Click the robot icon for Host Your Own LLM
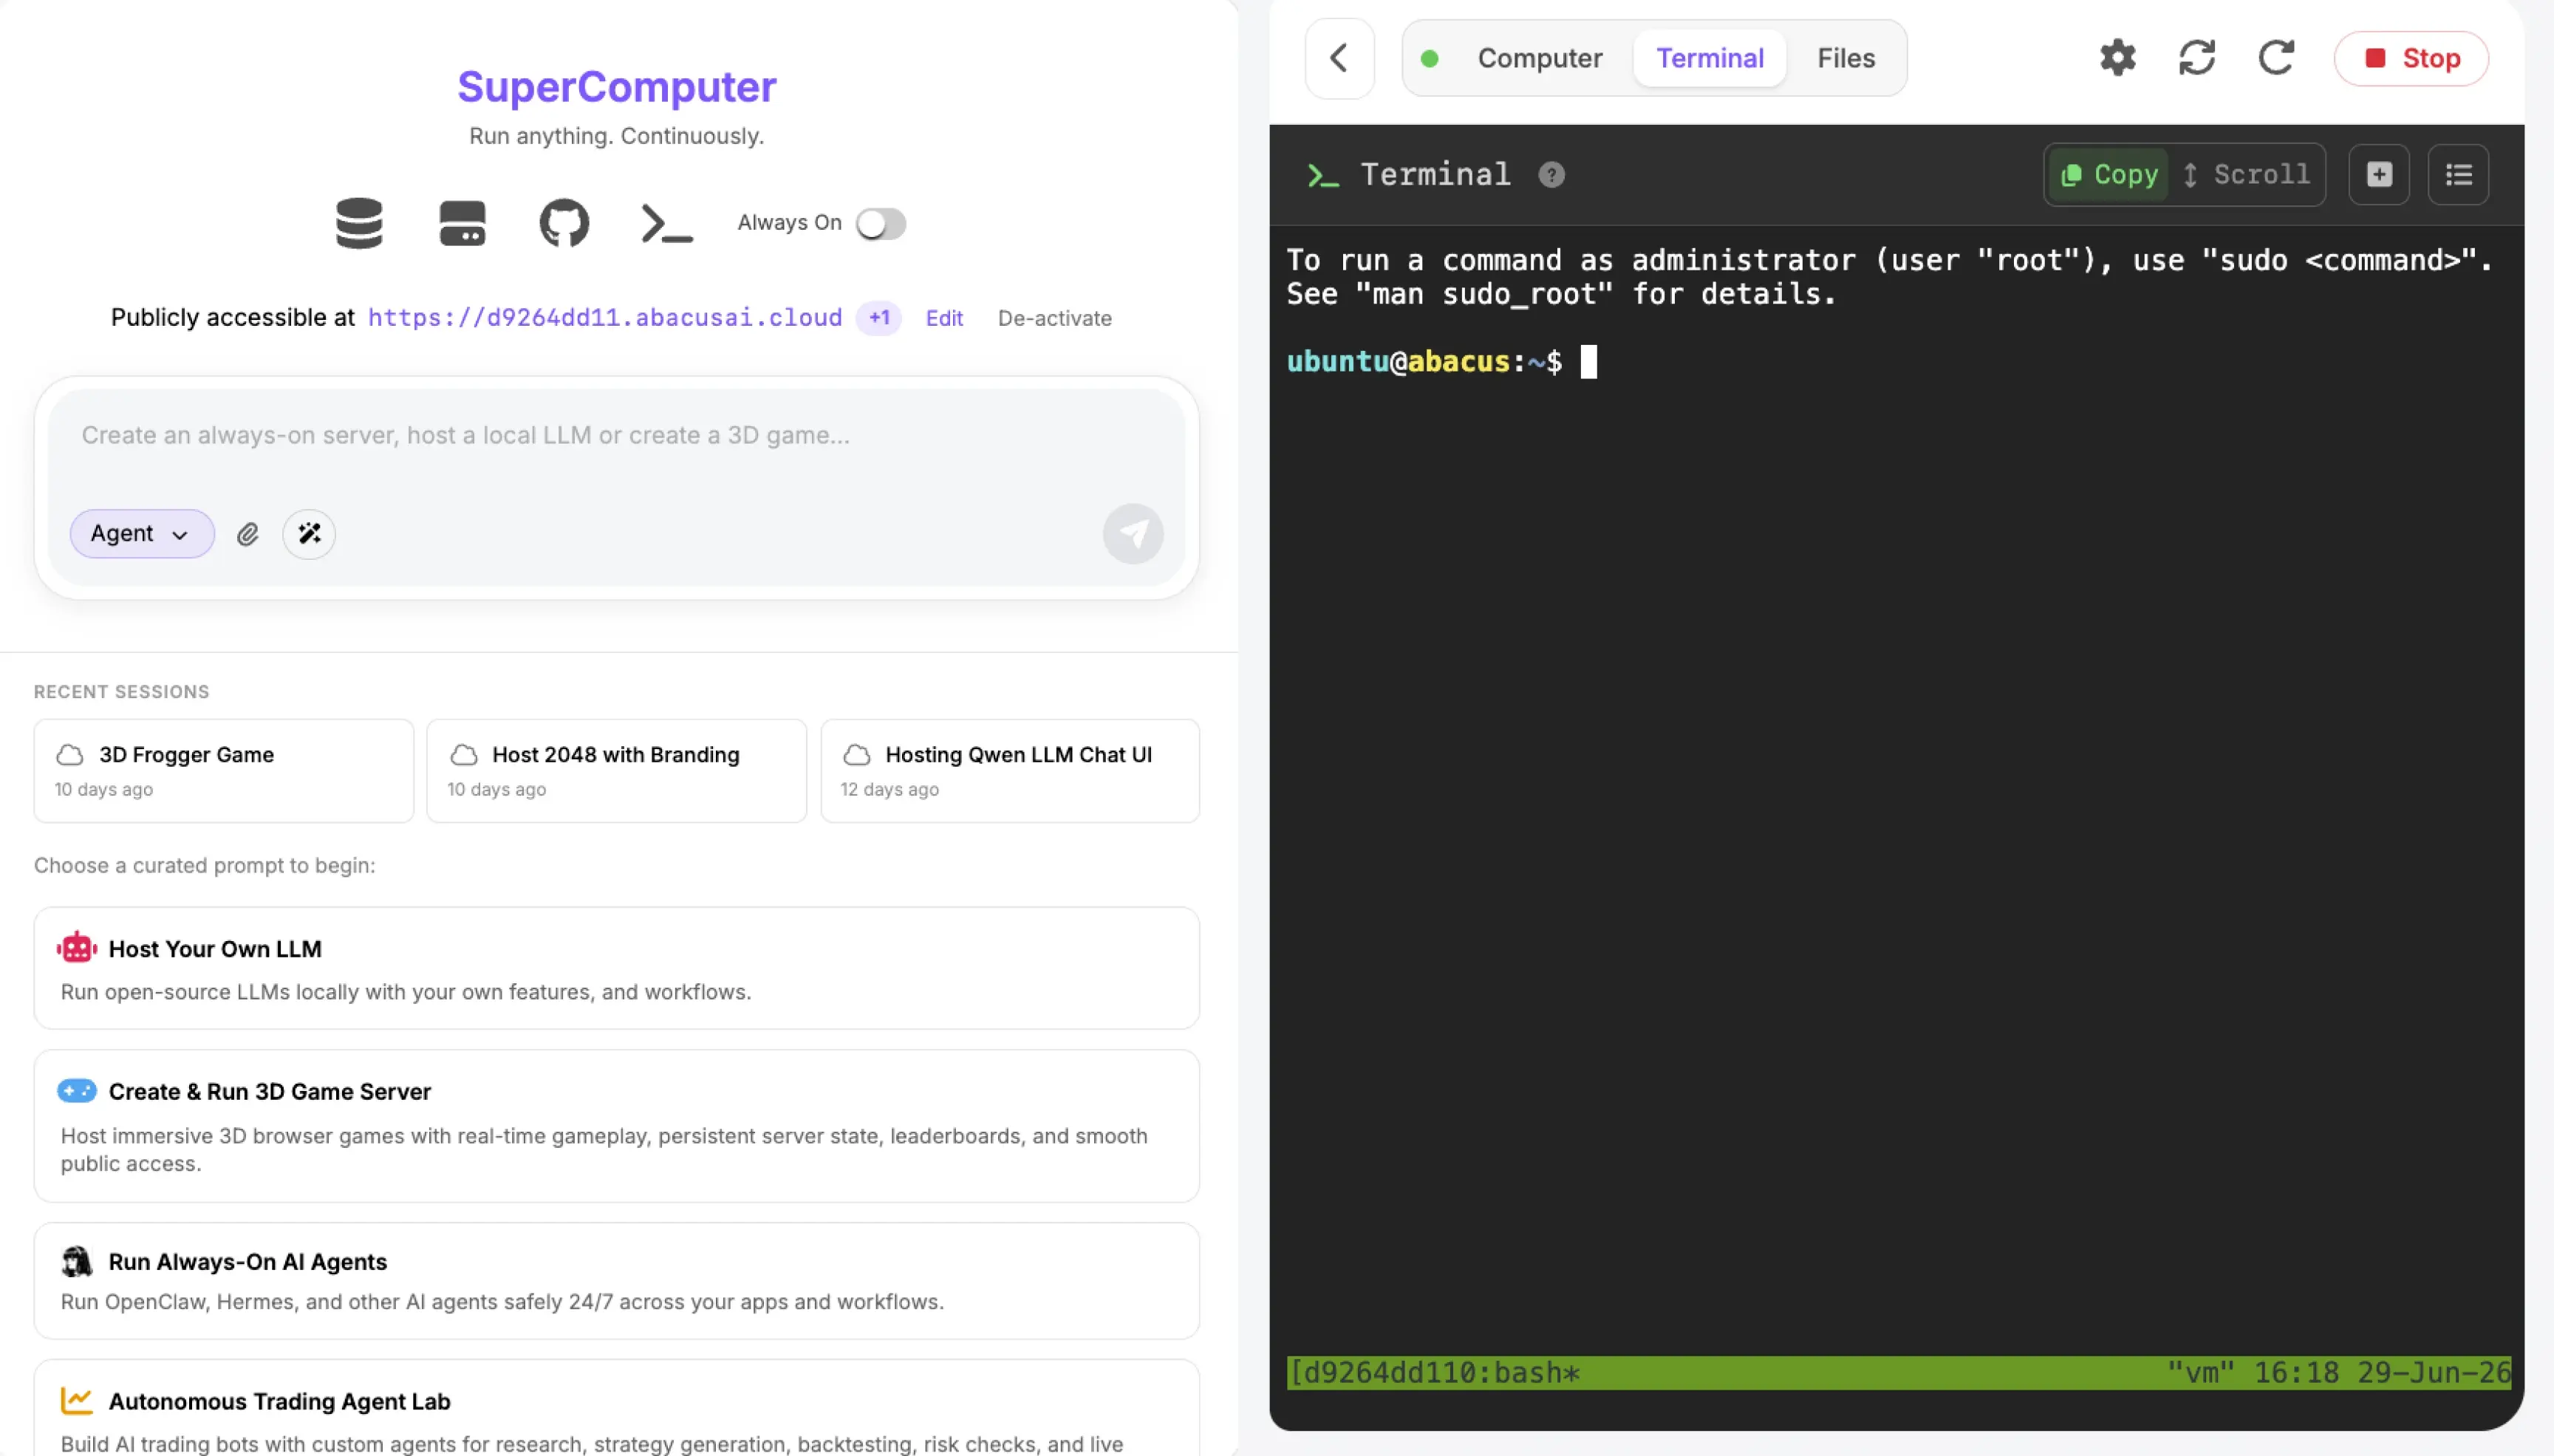 [x=77, y=948]
